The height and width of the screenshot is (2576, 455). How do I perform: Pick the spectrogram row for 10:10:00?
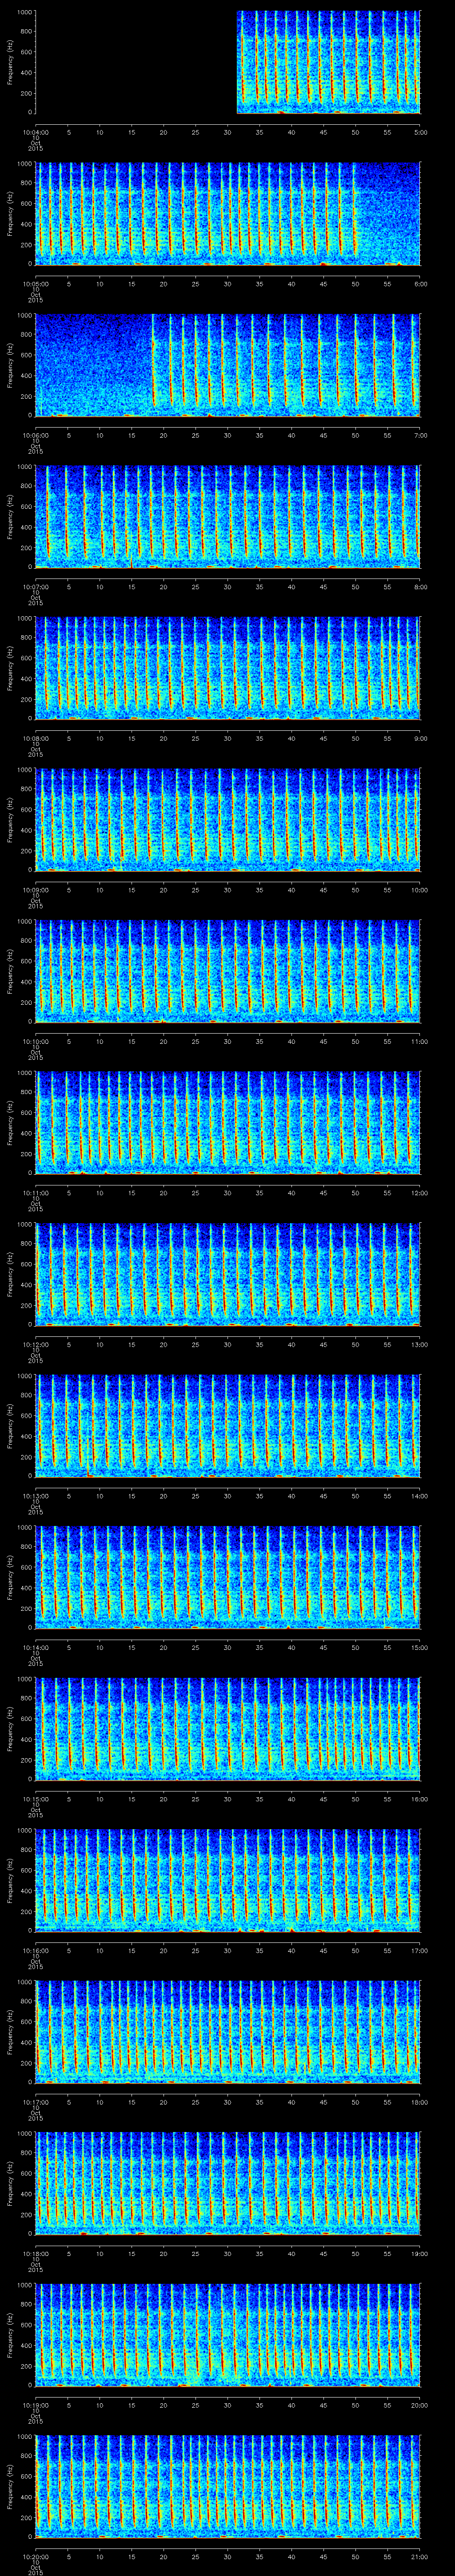228,971
